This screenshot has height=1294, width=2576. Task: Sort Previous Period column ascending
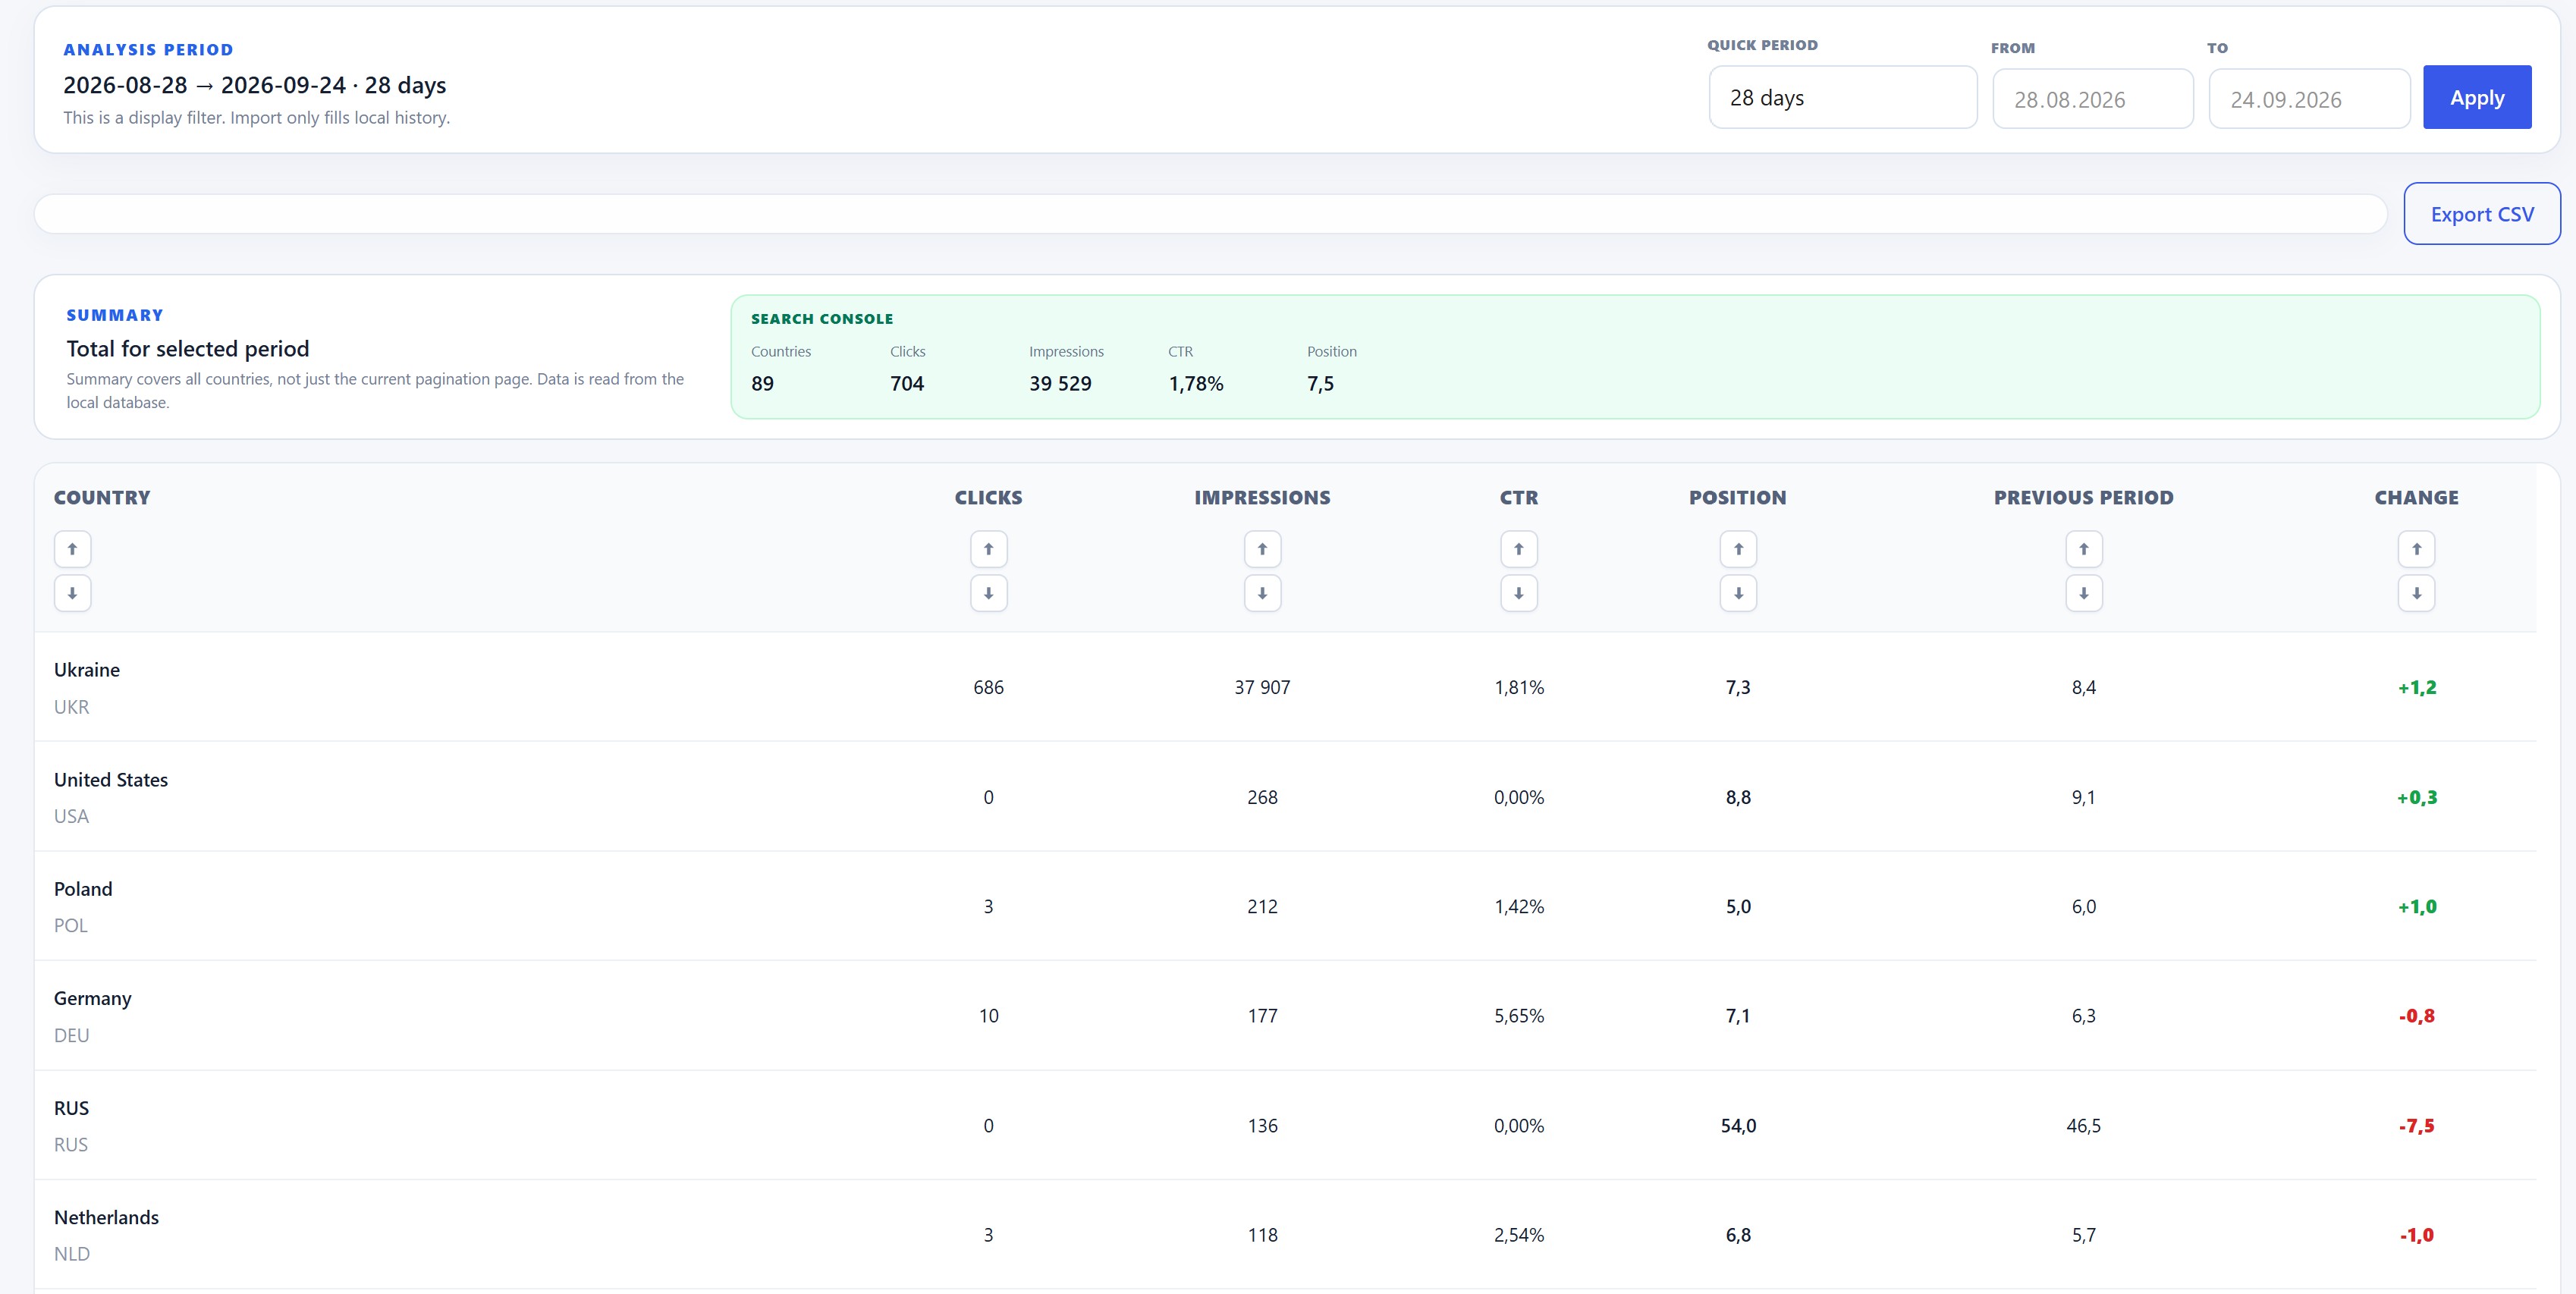[2084, 549]
